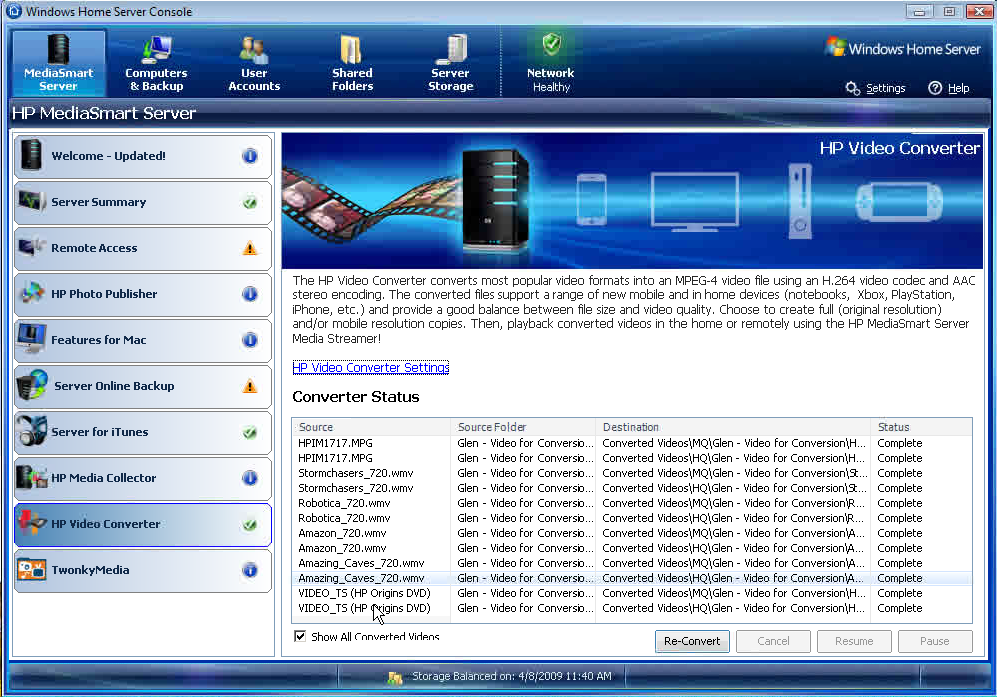Image resolution: width=997 pixels, height=697 pixels.
Task: Select the HQ Robotica_720.wmv row
Action: tap(632, 518)
